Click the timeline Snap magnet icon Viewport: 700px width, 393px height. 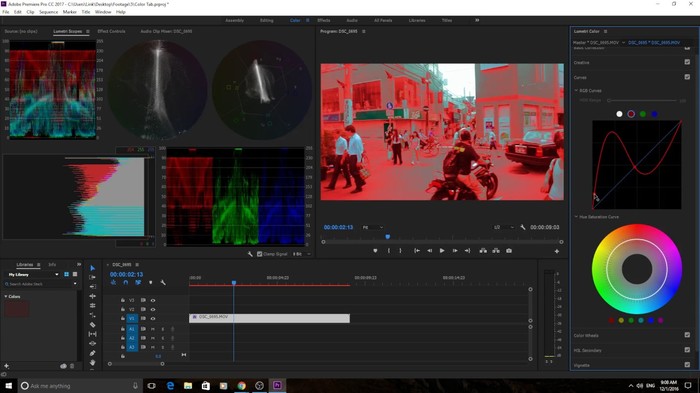[x=125, y=283]
